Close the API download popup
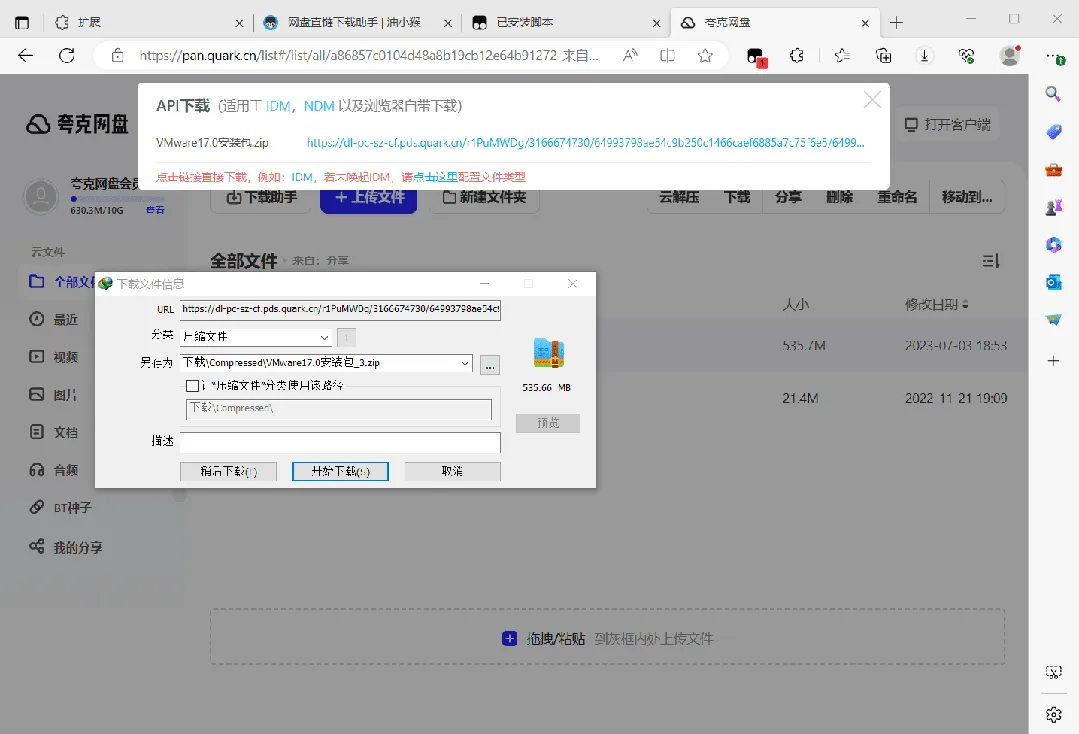This screenshot has height=734, width=1079. (872, 100)
